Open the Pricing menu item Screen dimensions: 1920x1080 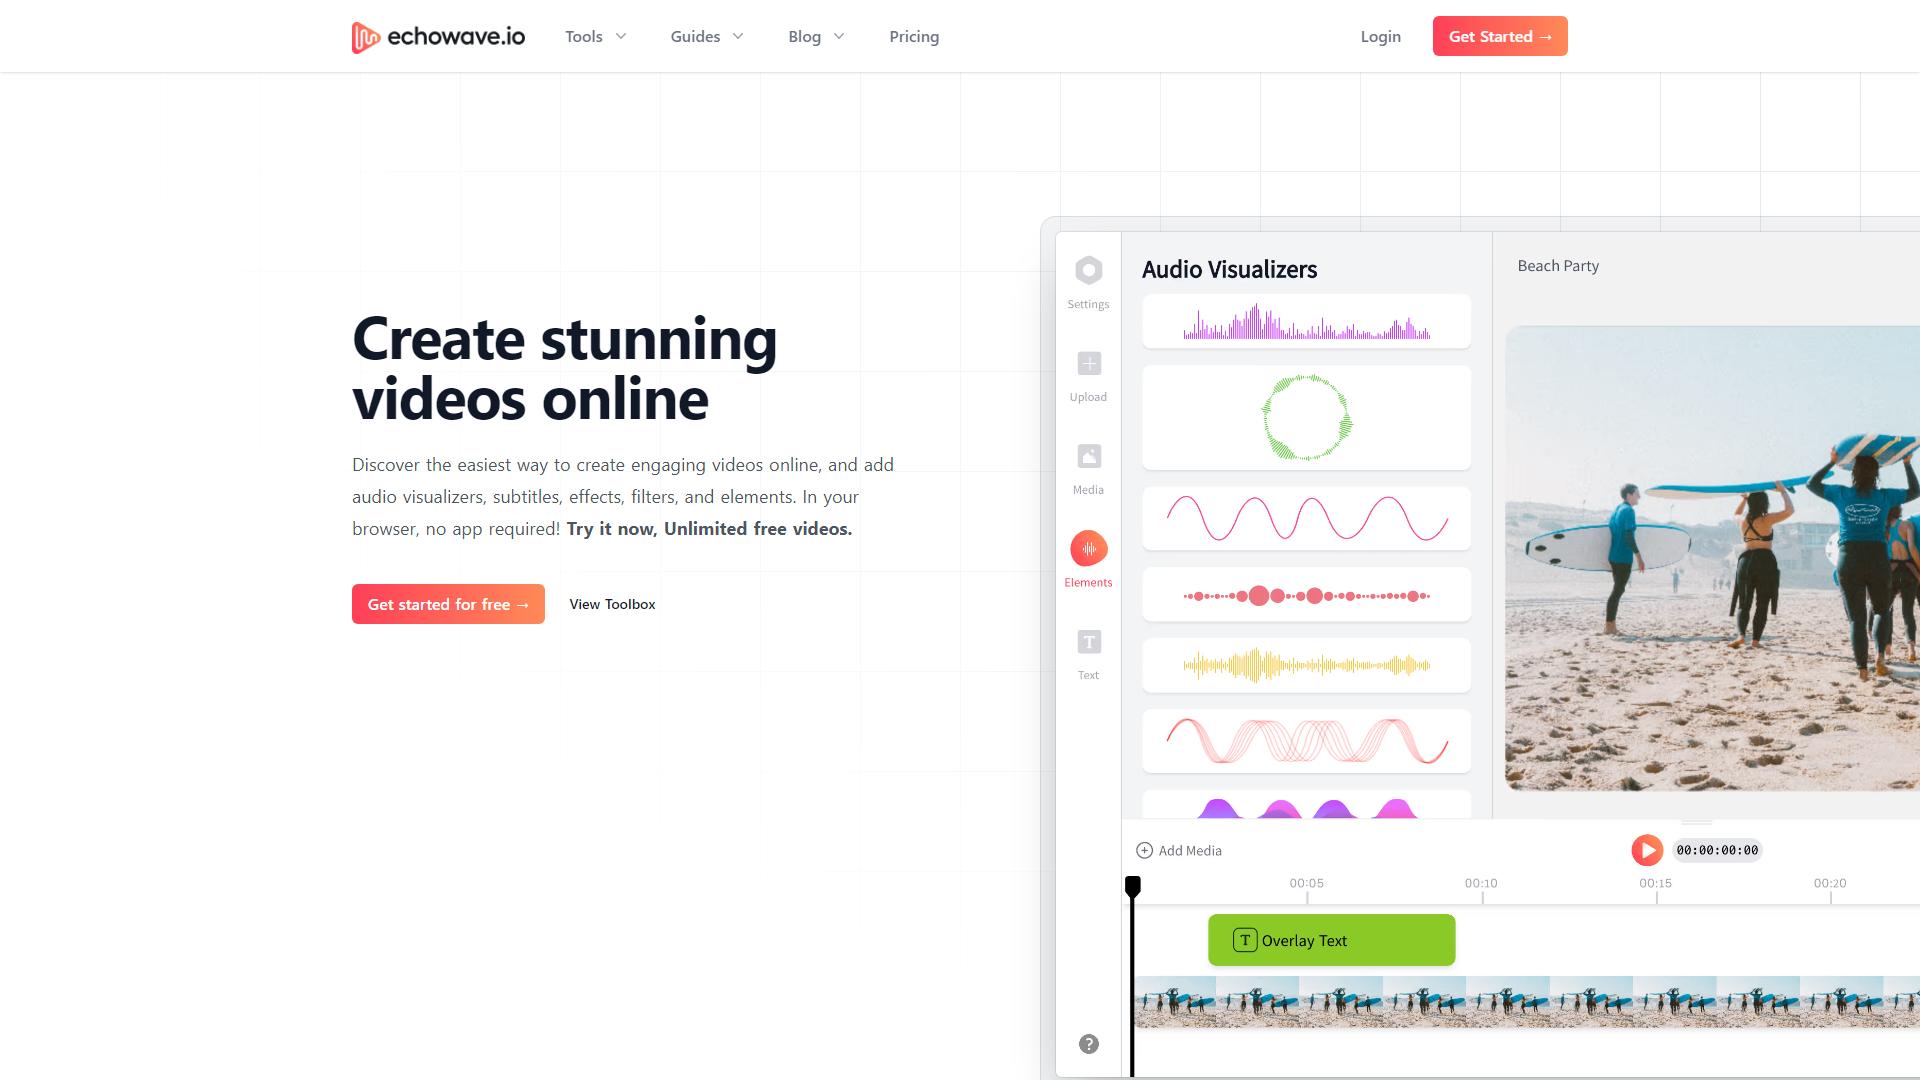[914, 36]
